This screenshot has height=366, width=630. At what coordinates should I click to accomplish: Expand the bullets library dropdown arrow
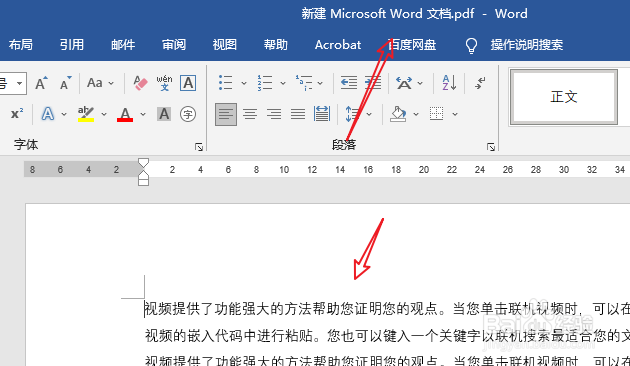[x=244, y=83]
